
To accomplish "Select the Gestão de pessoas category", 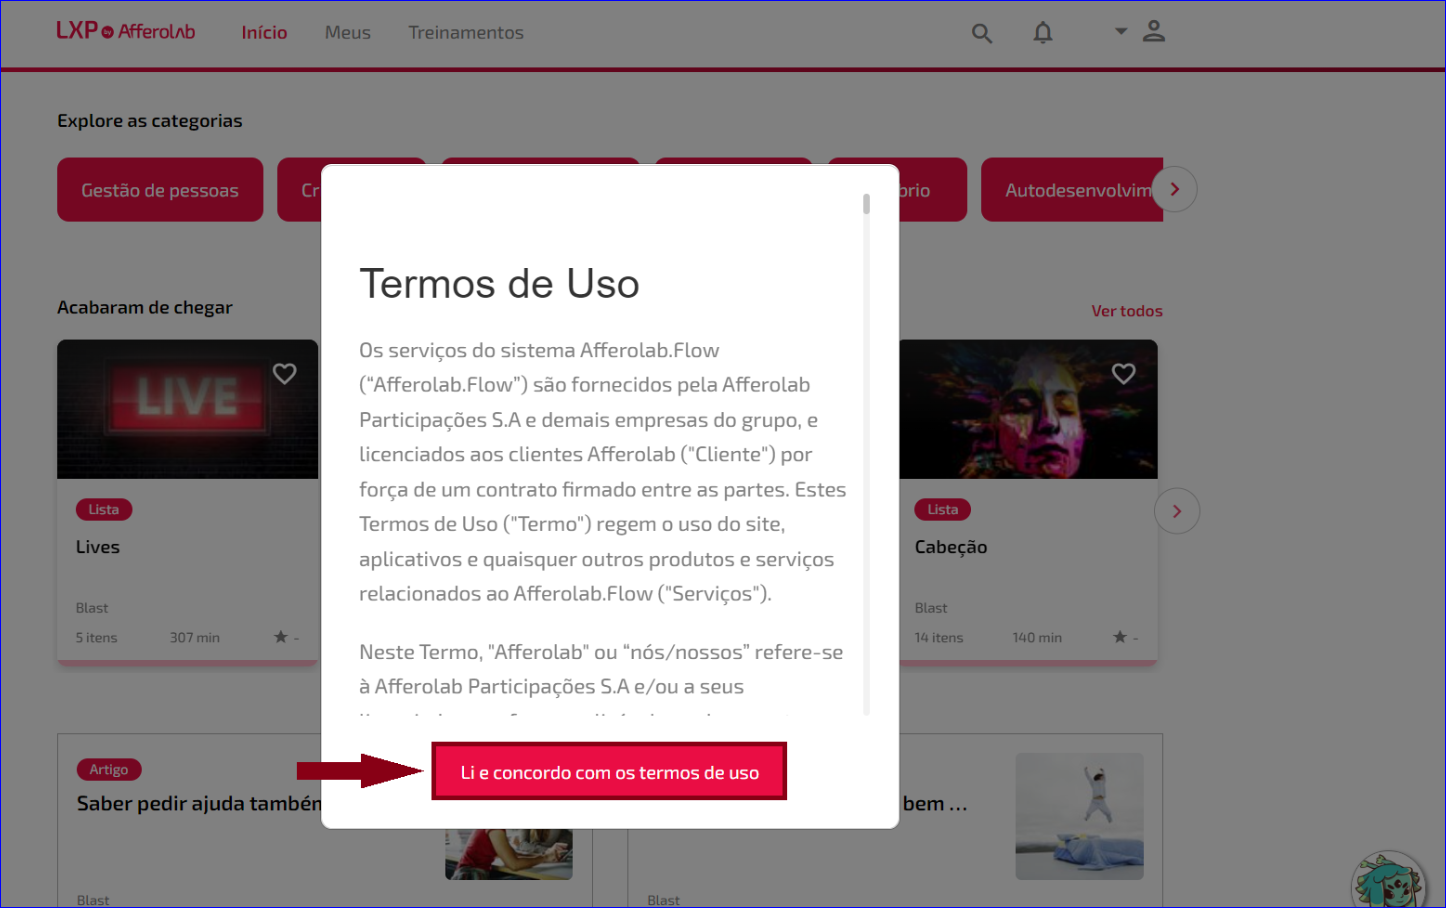I will pos(160,189).
